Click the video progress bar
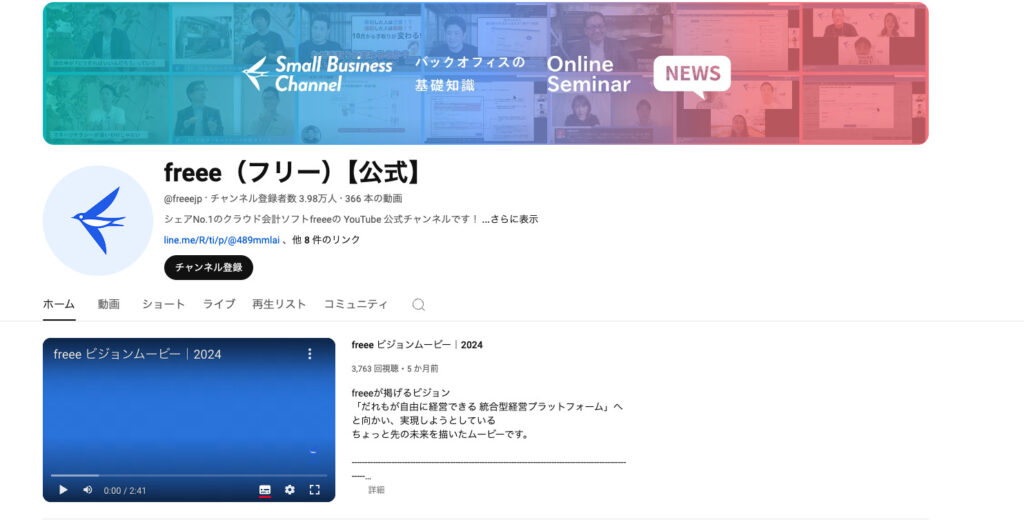 pyautogui.click(x=189, y=476)
